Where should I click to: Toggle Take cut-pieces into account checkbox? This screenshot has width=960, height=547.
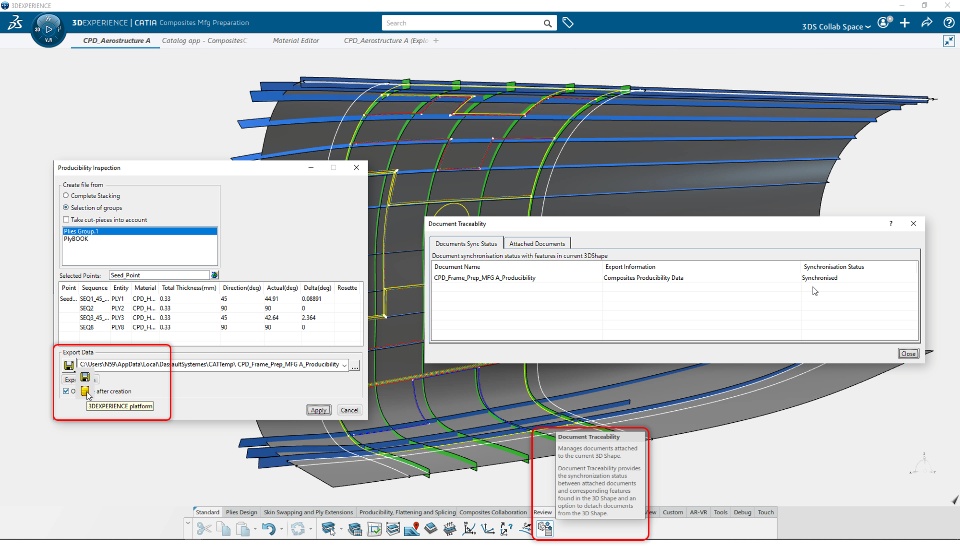click(66, 219)
